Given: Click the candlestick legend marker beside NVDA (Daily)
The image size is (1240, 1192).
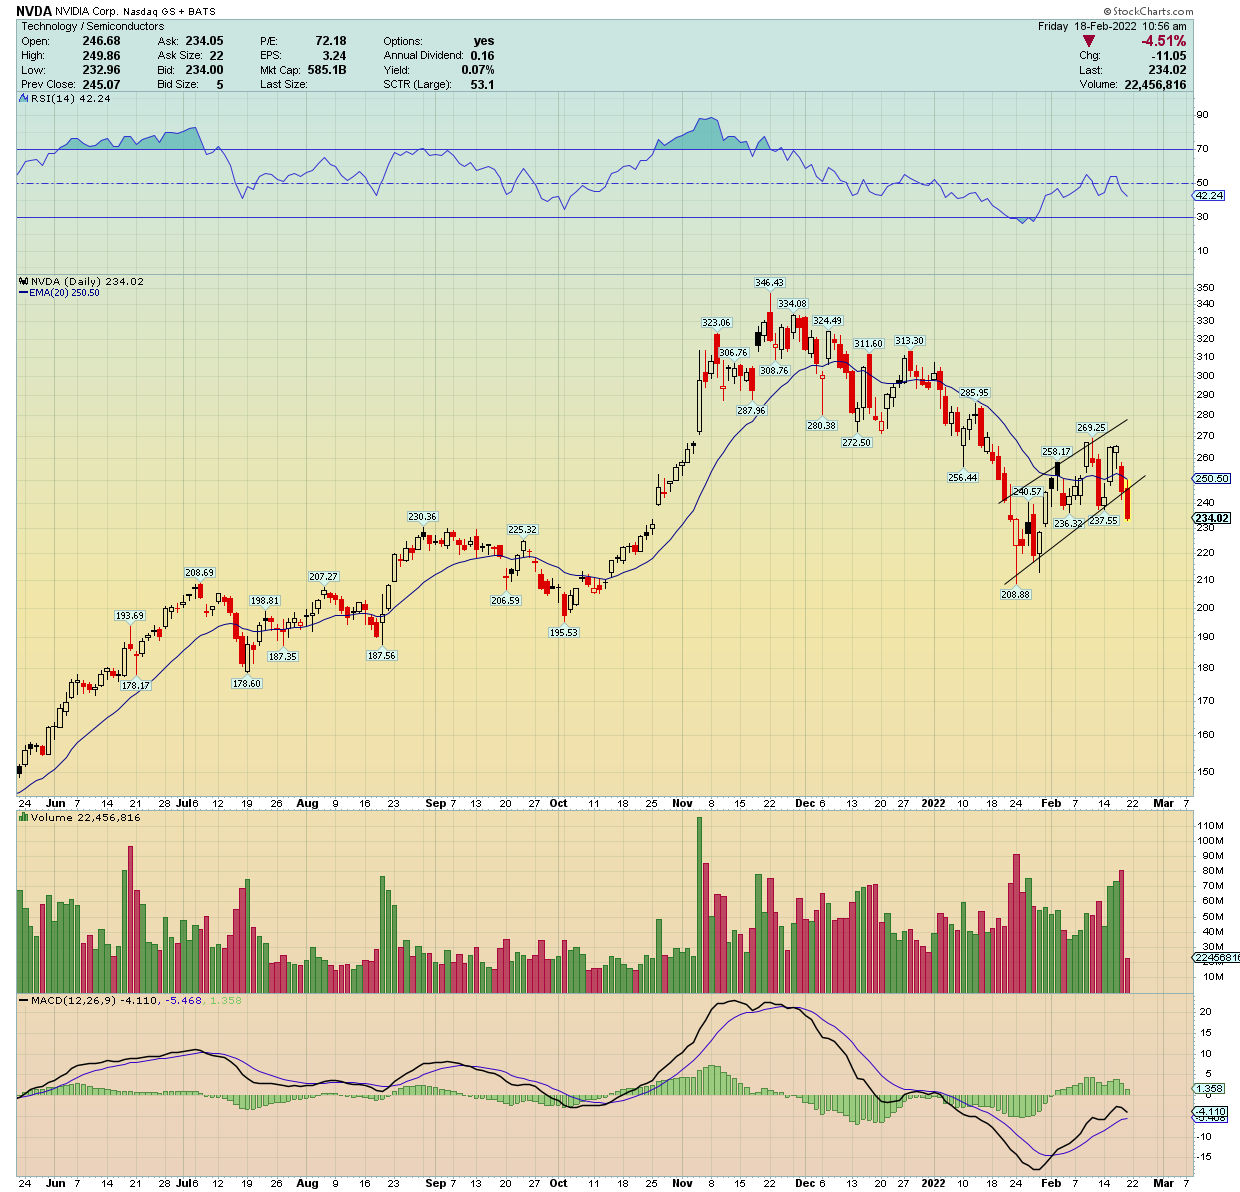Looking at the screenshot, I should click(24, 282).
